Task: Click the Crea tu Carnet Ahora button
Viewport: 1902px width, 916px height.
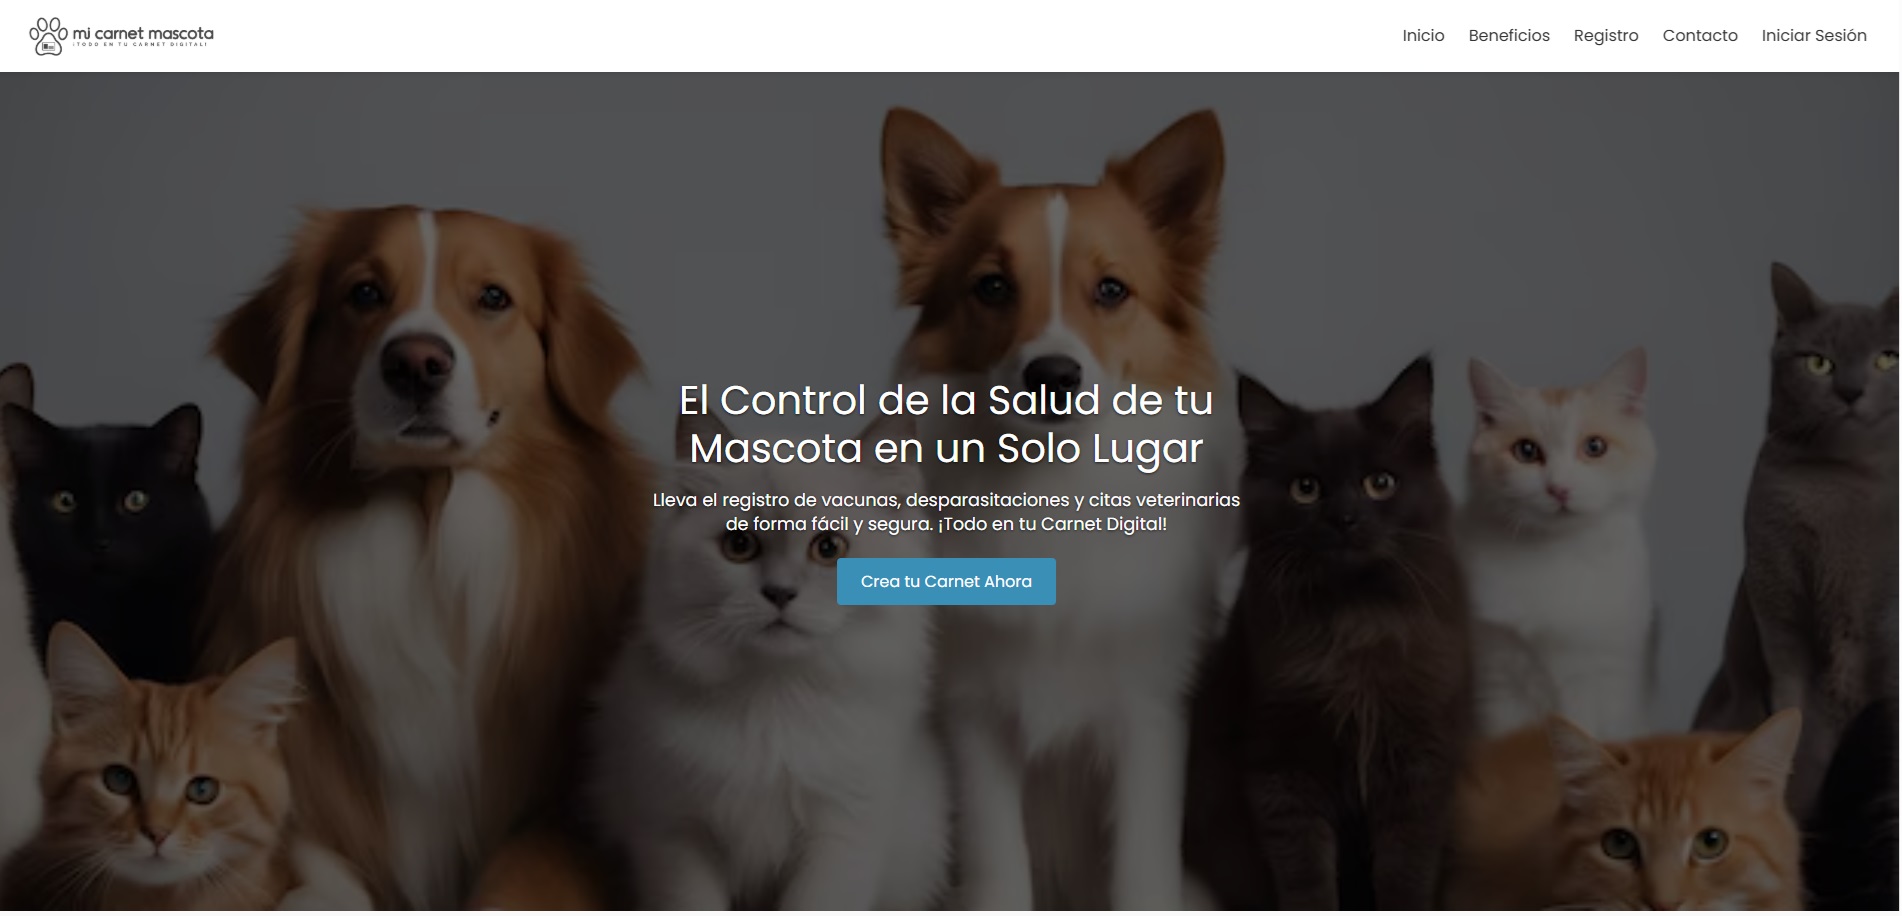Action: point(946,581)
